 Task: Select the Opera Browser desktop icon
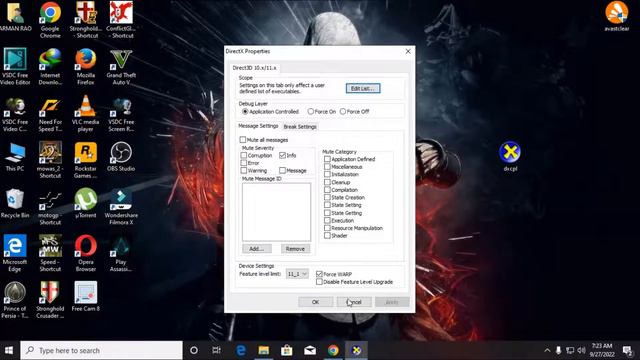pos(86,253)
